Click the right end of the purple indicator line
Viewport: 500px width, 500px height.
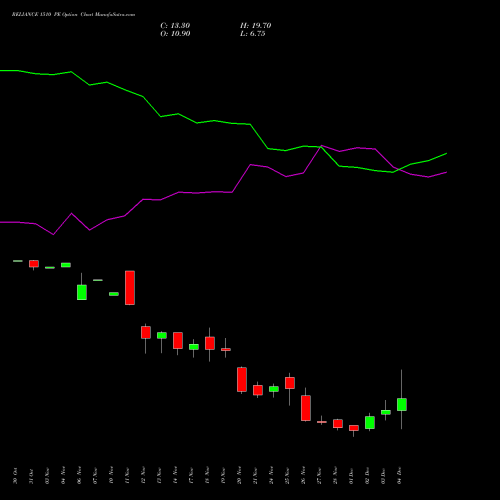[446, 172]
